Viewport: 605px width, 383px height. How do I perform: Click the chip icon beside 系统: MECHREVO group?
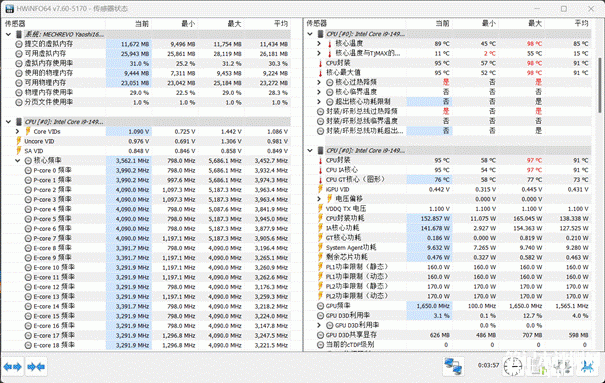click(x=19, y=34)
